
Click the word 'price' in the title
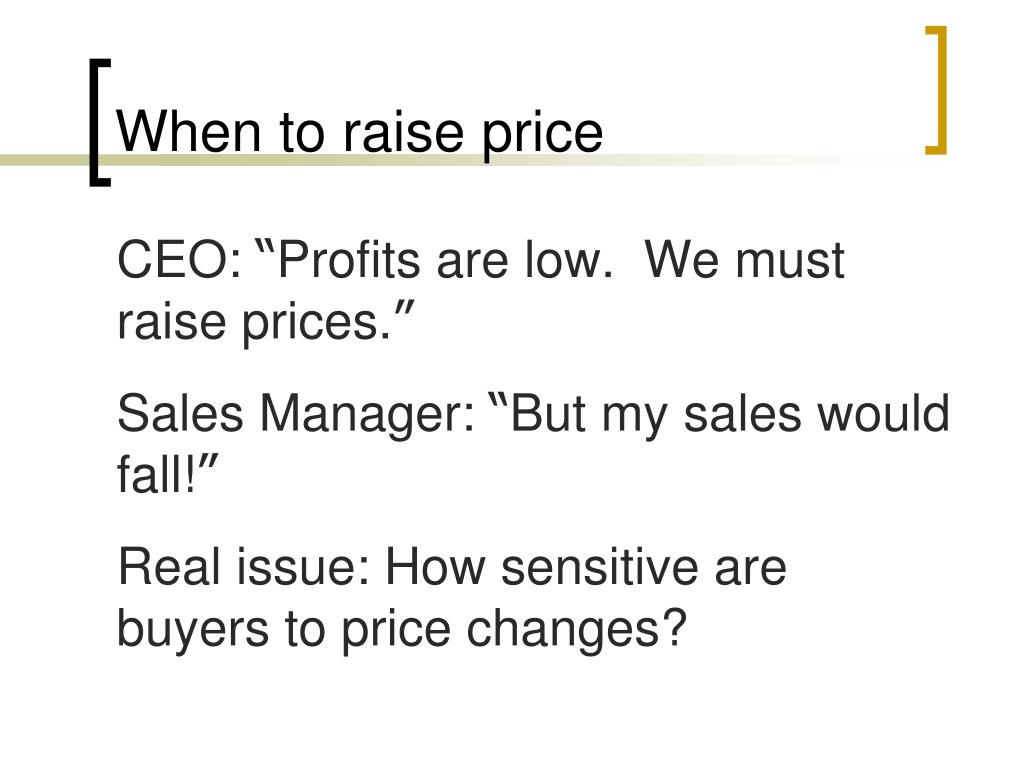(542, 136)
